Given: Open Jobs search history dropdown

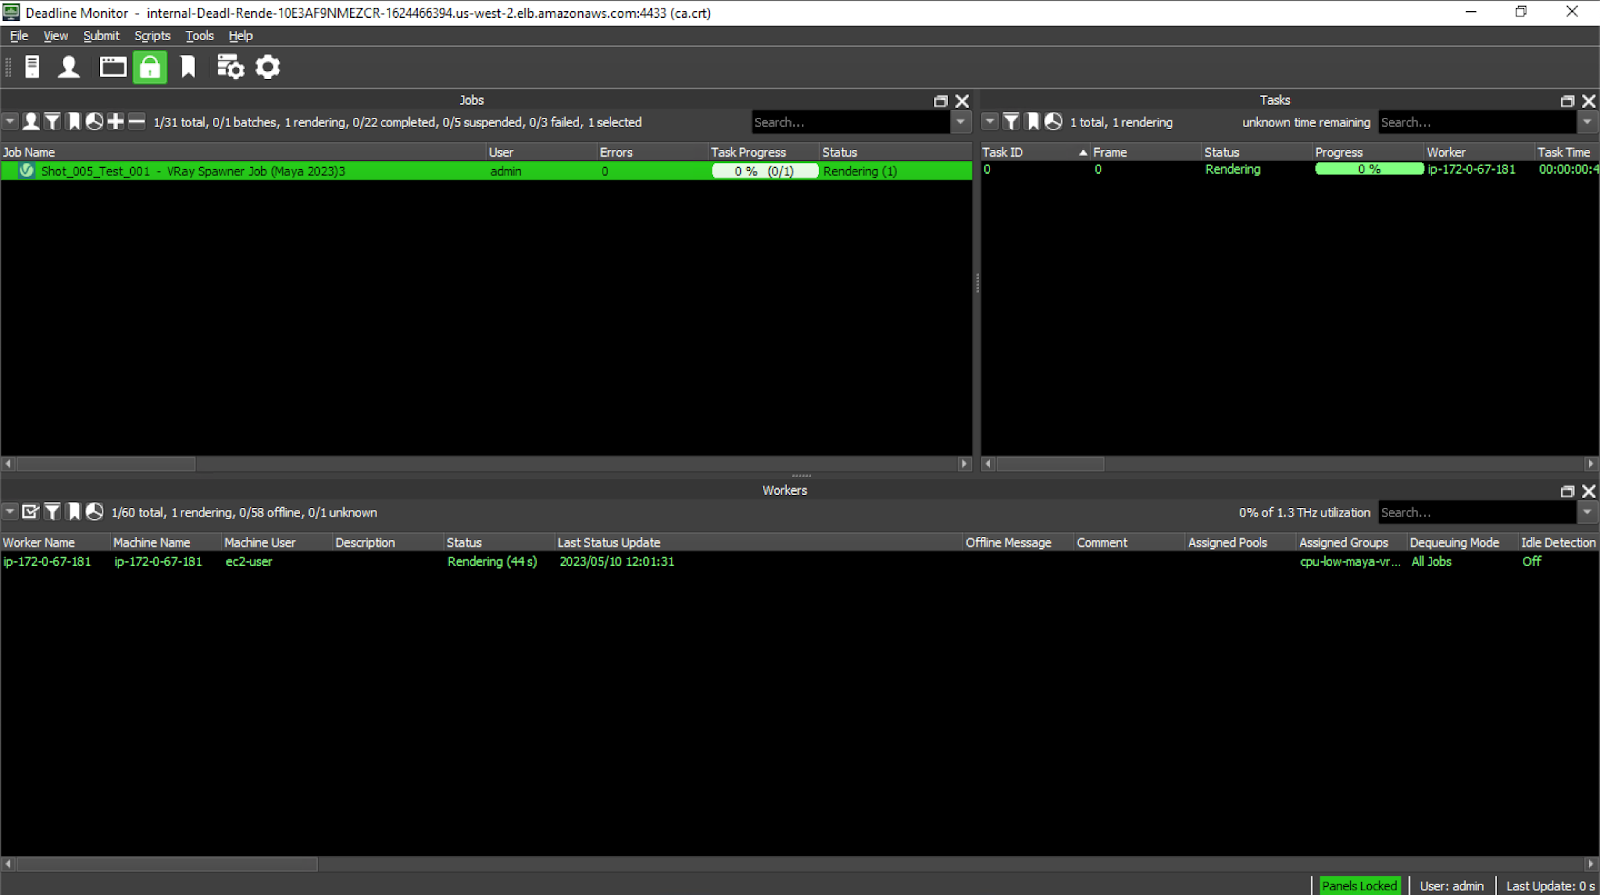Looking at the screenshot, I should coord(961,122).
